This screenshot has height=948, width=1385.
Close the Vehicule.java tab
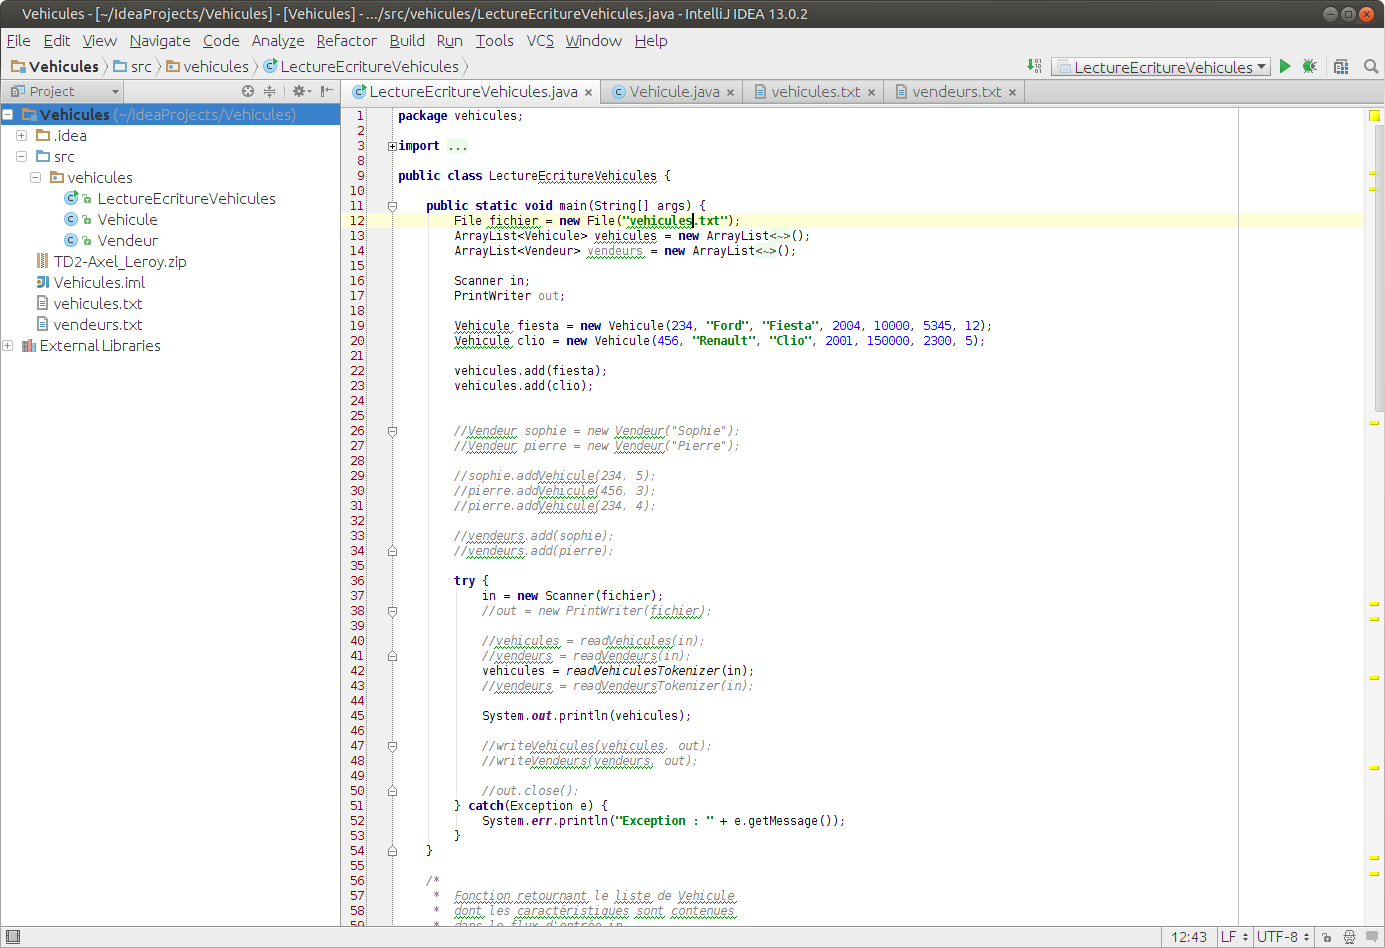pyautogui.click(x=730, y=92)
